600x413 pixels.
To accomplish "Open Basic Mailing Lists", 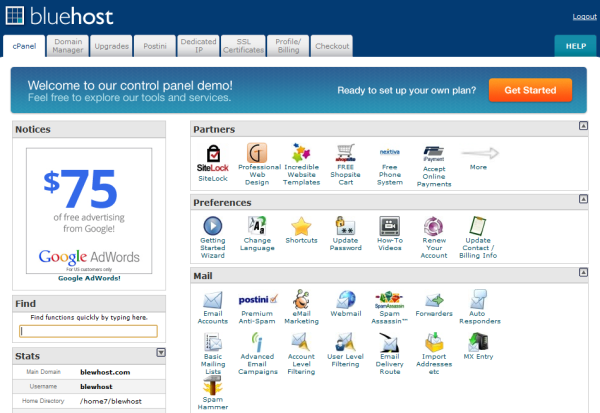I will [x=213, y=353].
